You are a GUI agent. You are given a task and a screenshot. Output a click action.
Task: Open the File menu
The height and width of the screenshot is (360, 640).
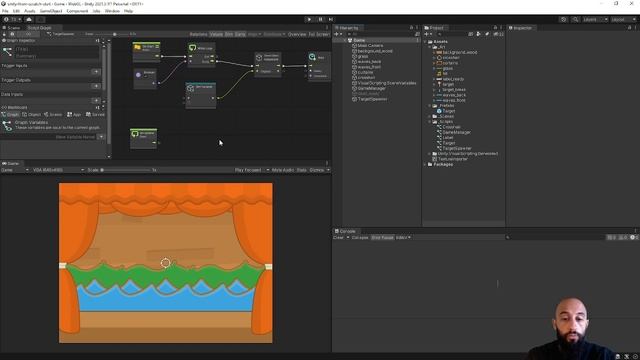click(5, 11)
